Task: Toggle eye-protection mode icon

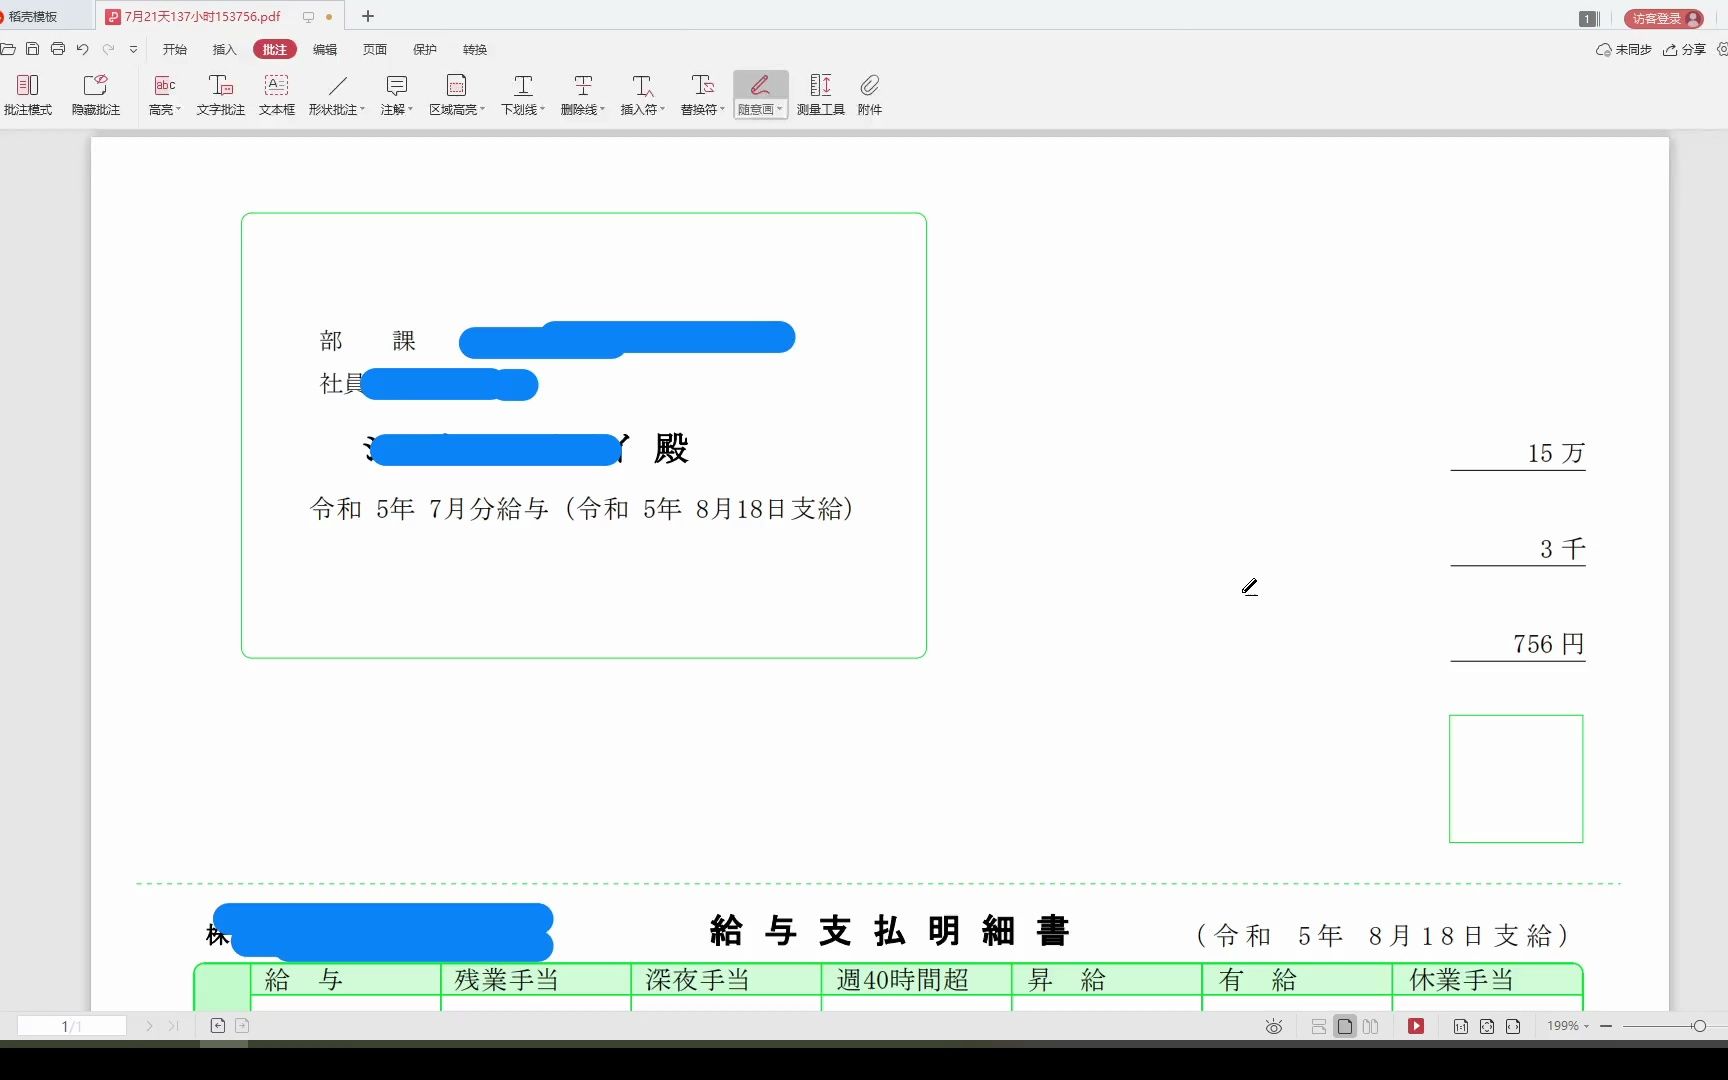Action: [x=1274, y=1027]
